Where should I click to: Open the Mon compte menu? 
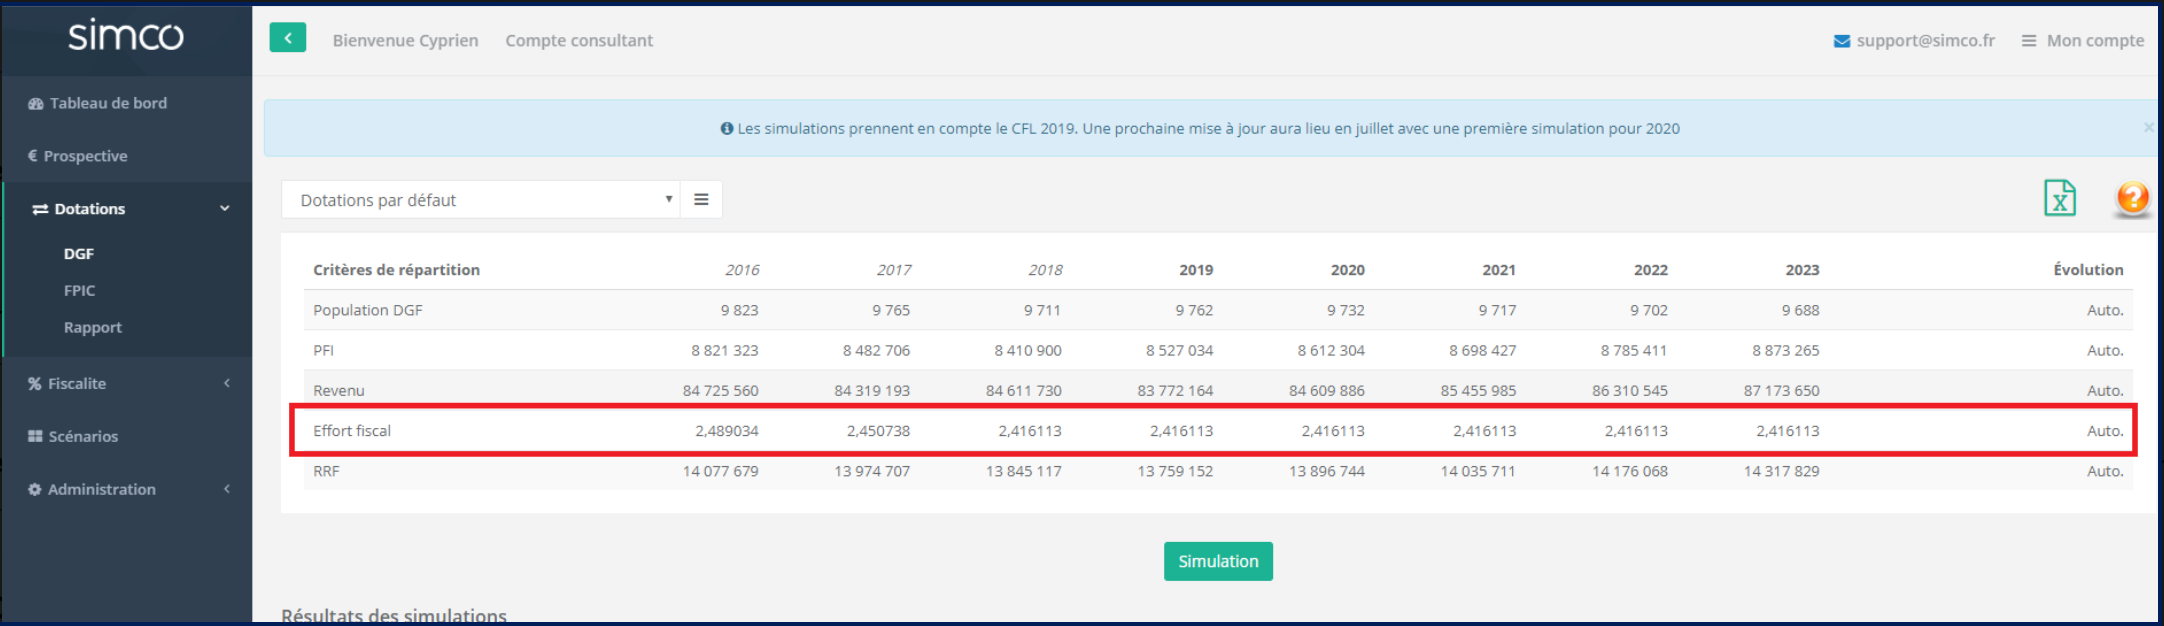click(2083, 41)
